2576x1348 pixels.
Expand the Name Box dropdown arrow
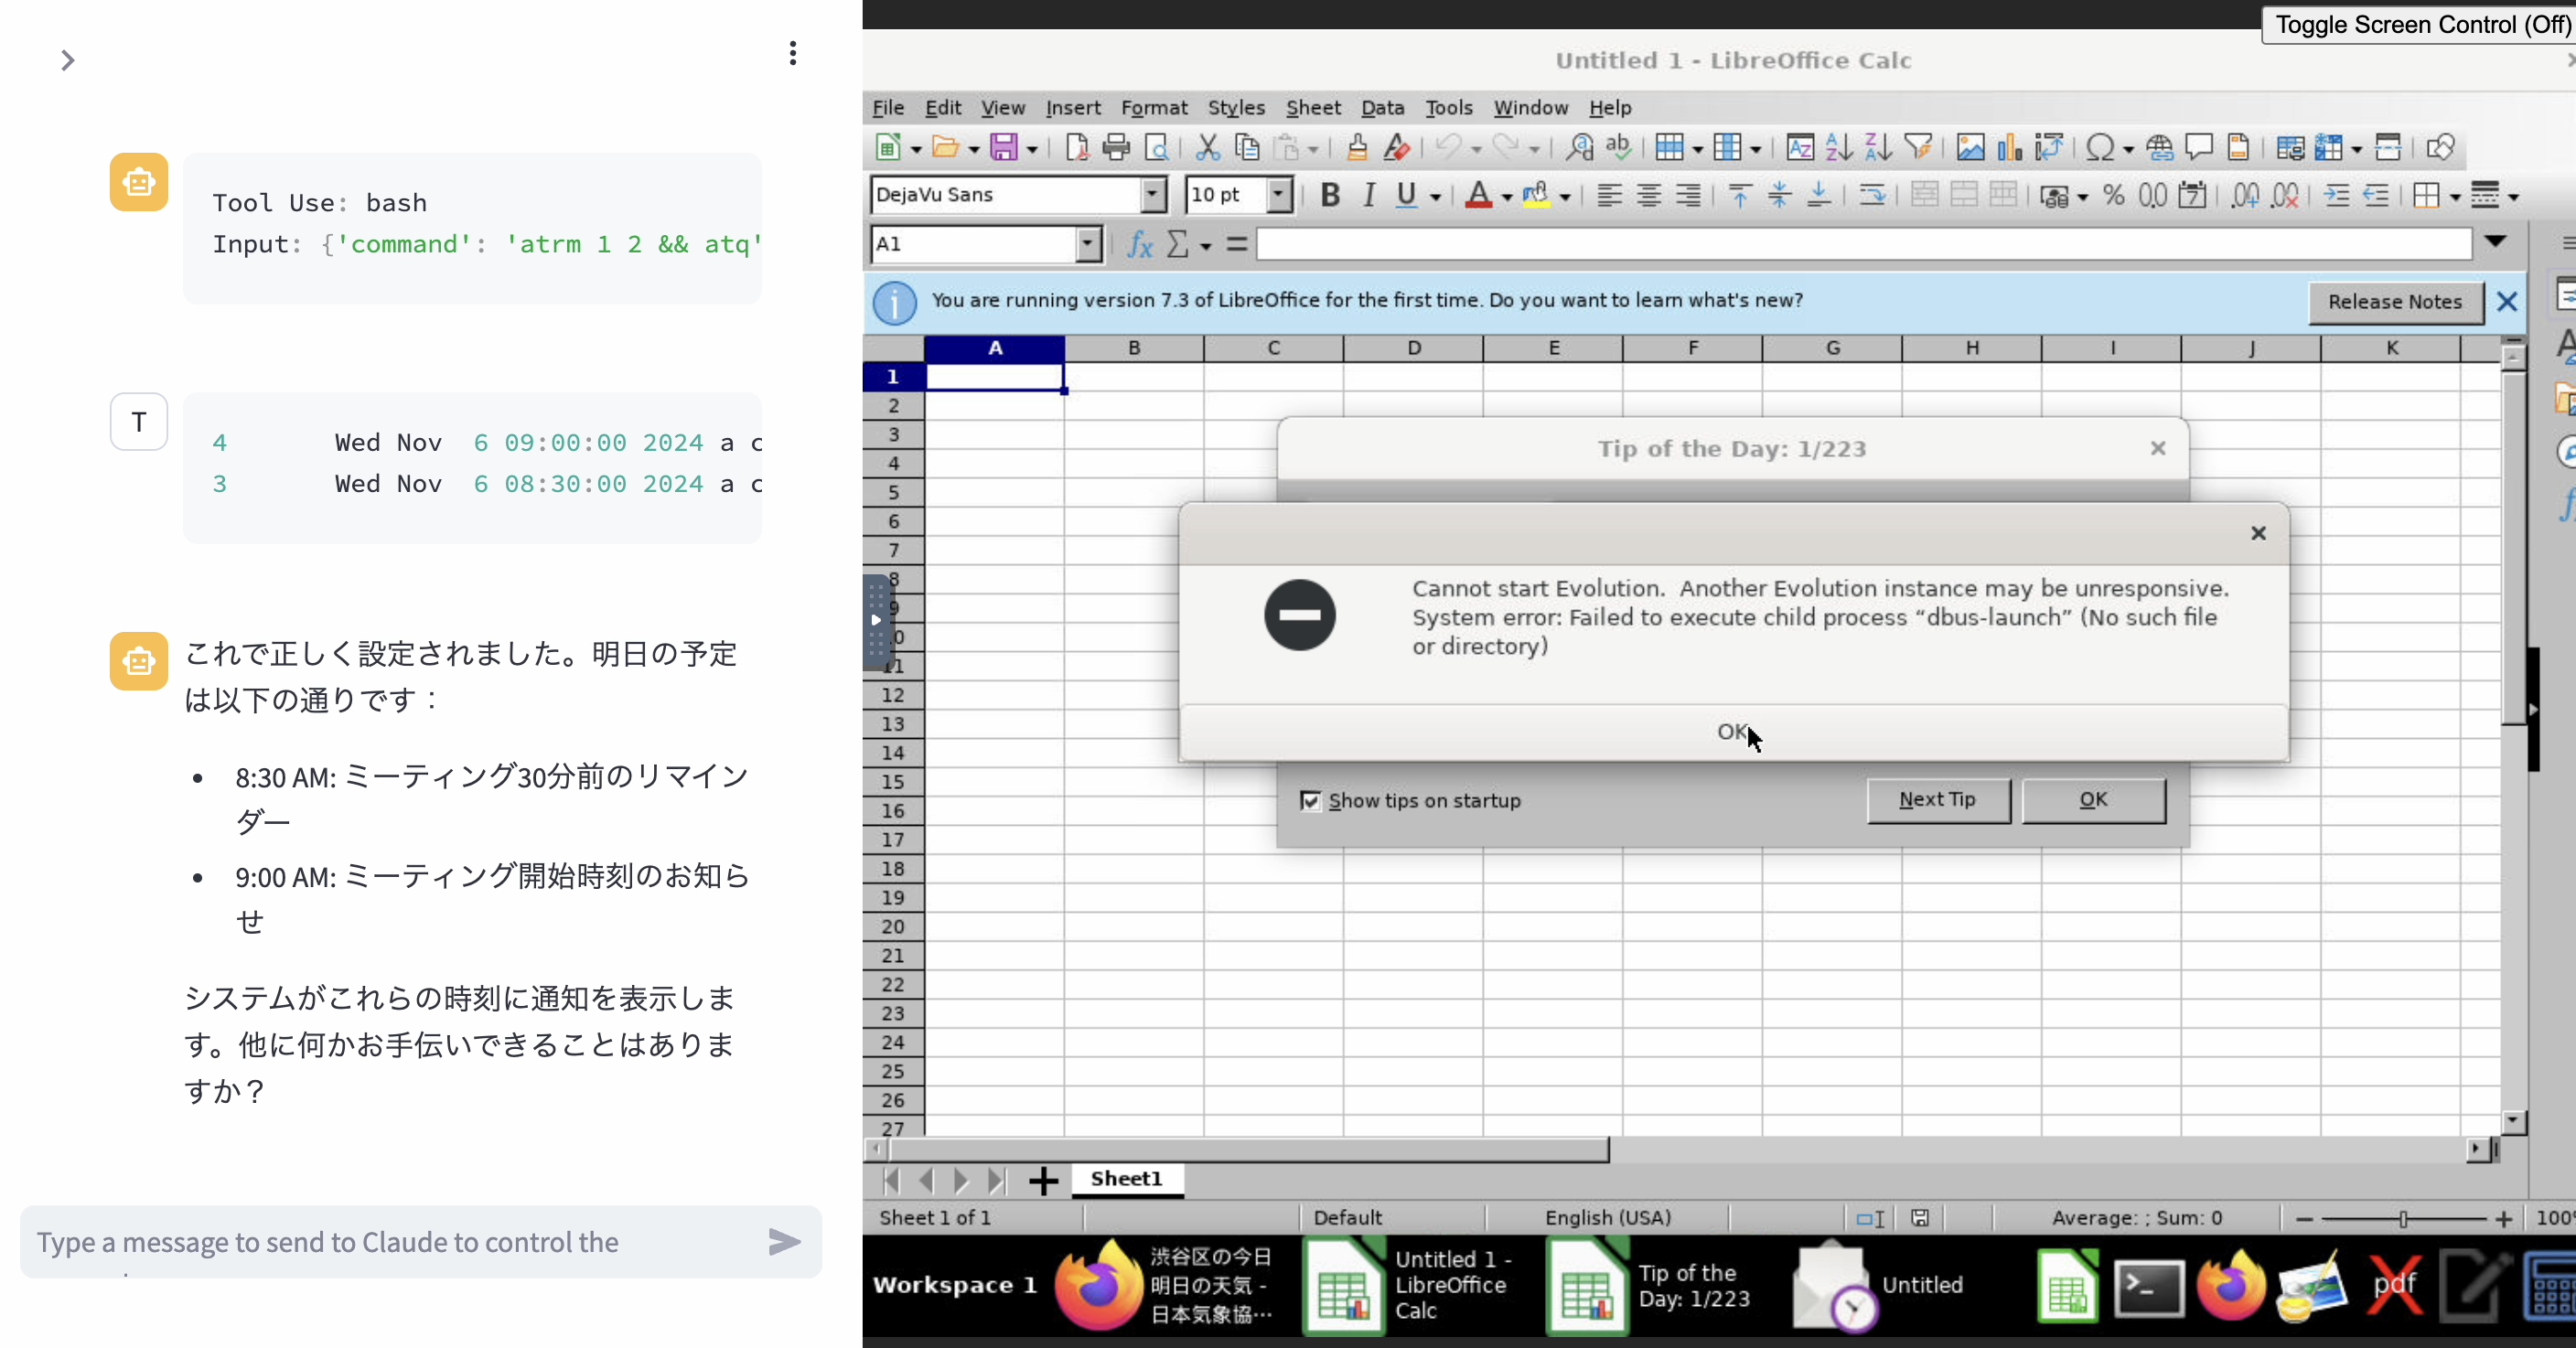[1088, 244]
